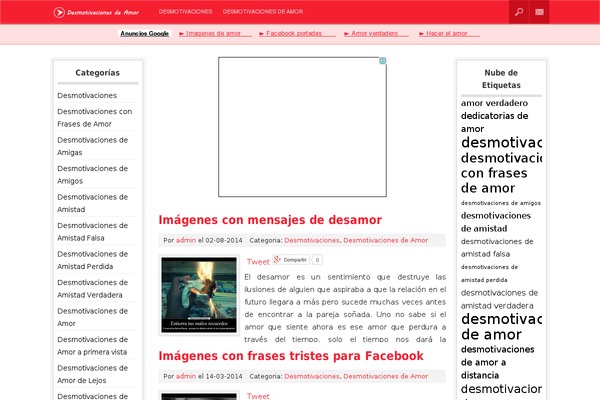Open Desmotivaciones de Amigas category
Screen dimensions: 600x400
pyautogui.click(x=93, y=146)
